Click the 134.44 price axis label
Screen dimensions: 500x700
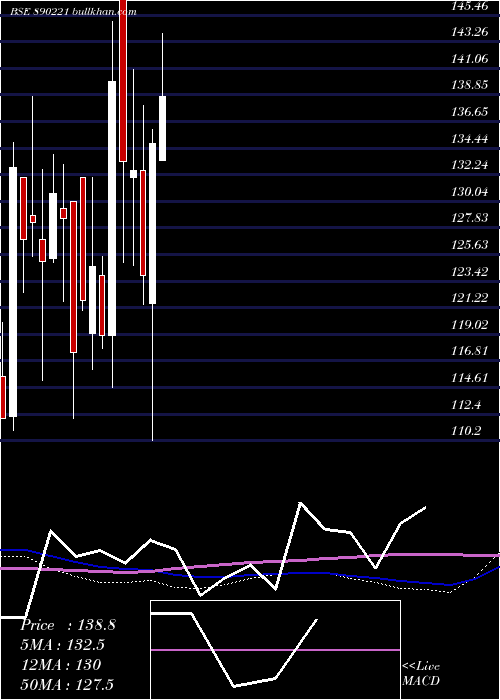471,139
